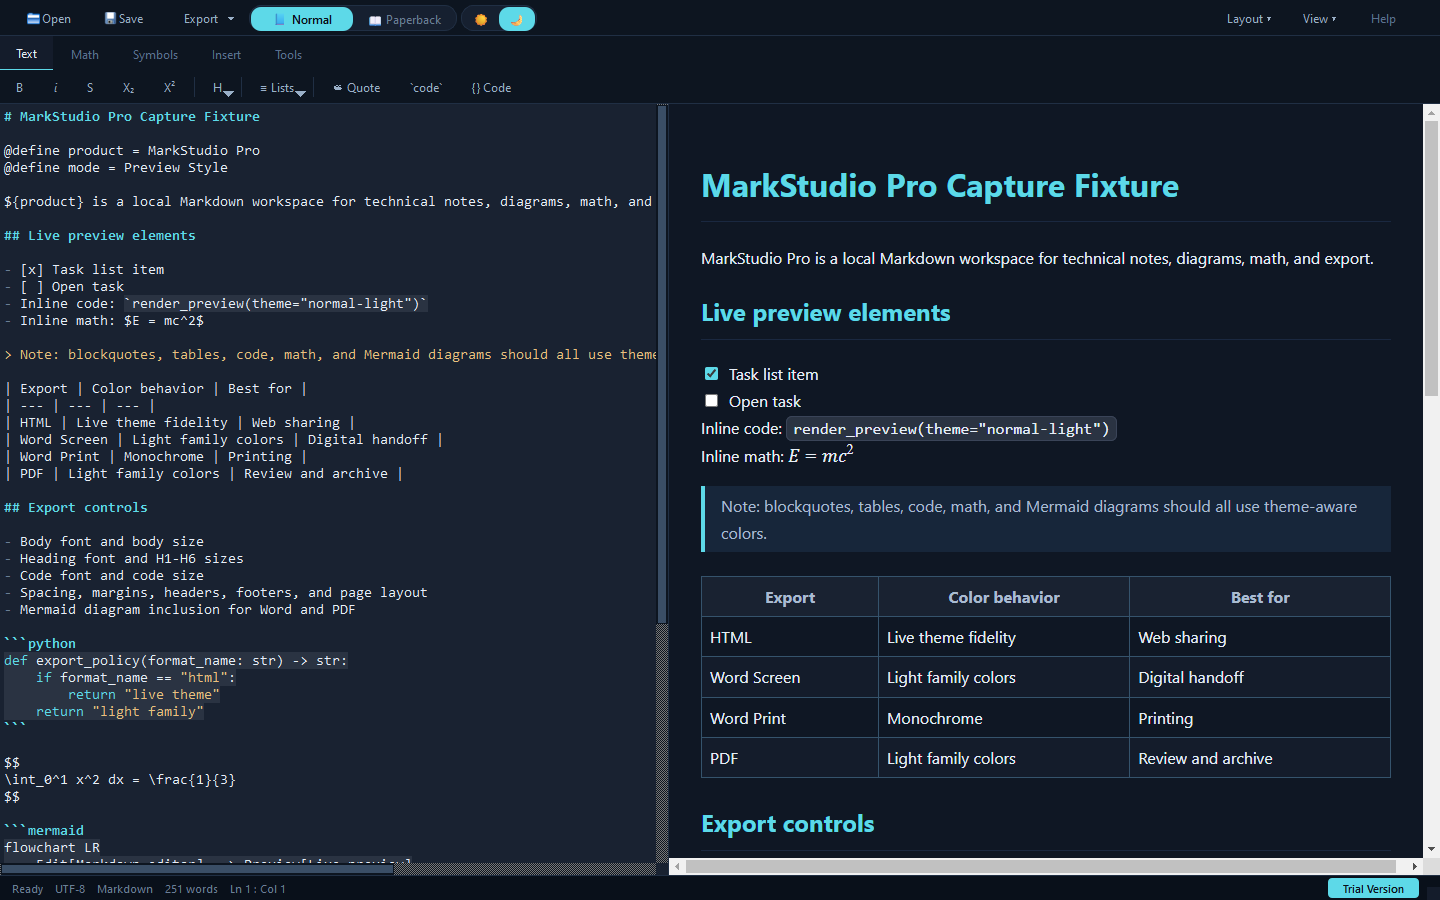Click the MarkStudio Pro Capture Fixture preview title
Viewport: 1440px width, 900px height.
pos(940,186)
